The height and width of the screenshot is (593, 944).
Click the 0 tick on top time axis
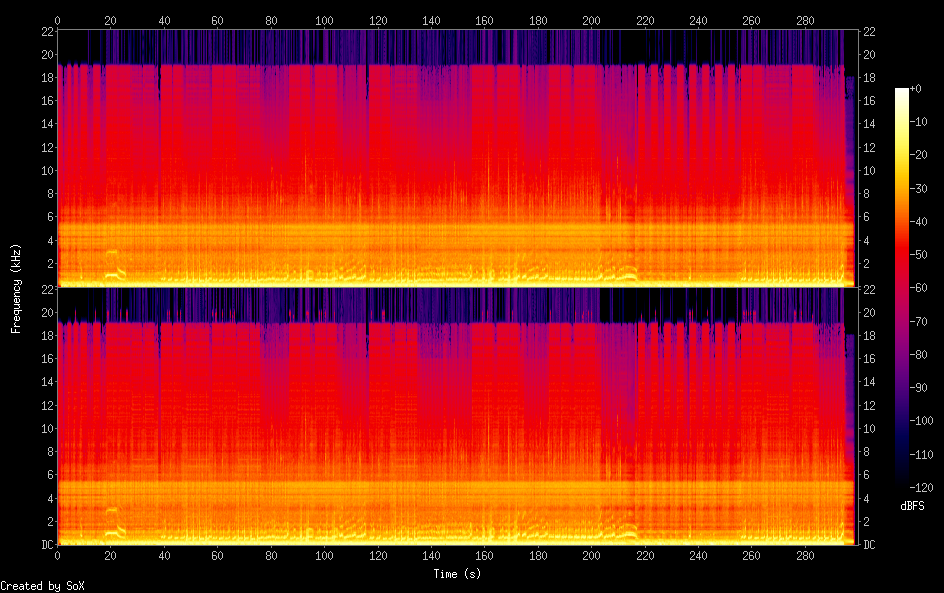tap(57, 20)
